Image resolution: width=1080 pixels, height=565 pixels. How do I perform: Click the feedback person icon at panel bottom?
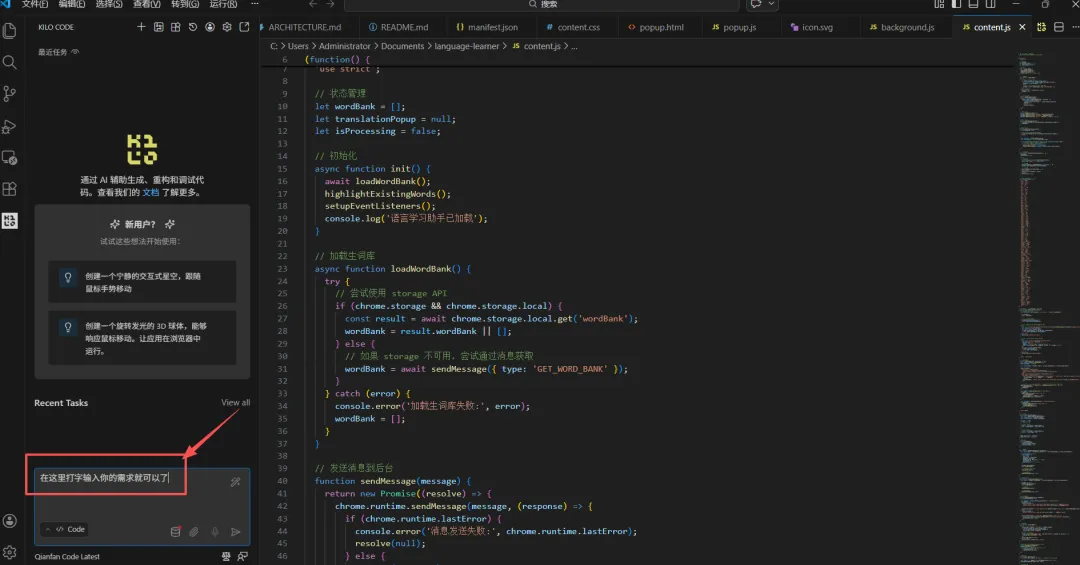[x=242, y=556]
